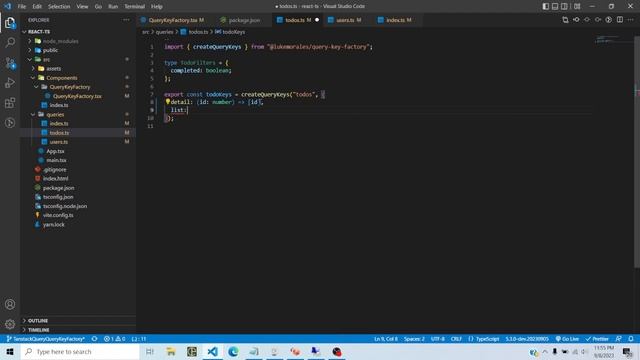Click the sync changes icon in status bar

click(94, 339)
